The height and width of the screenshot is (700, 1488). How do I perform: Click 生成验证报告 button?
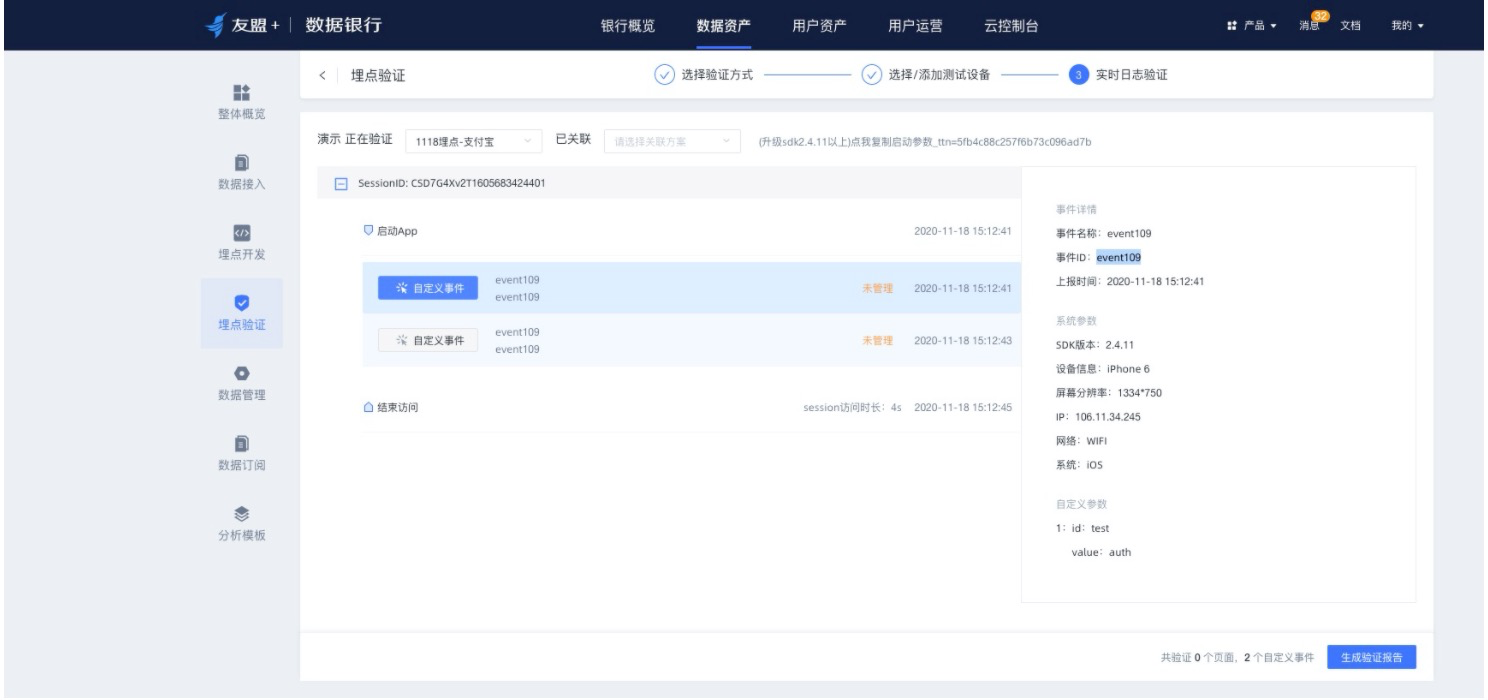click(x=1372, y=657)
